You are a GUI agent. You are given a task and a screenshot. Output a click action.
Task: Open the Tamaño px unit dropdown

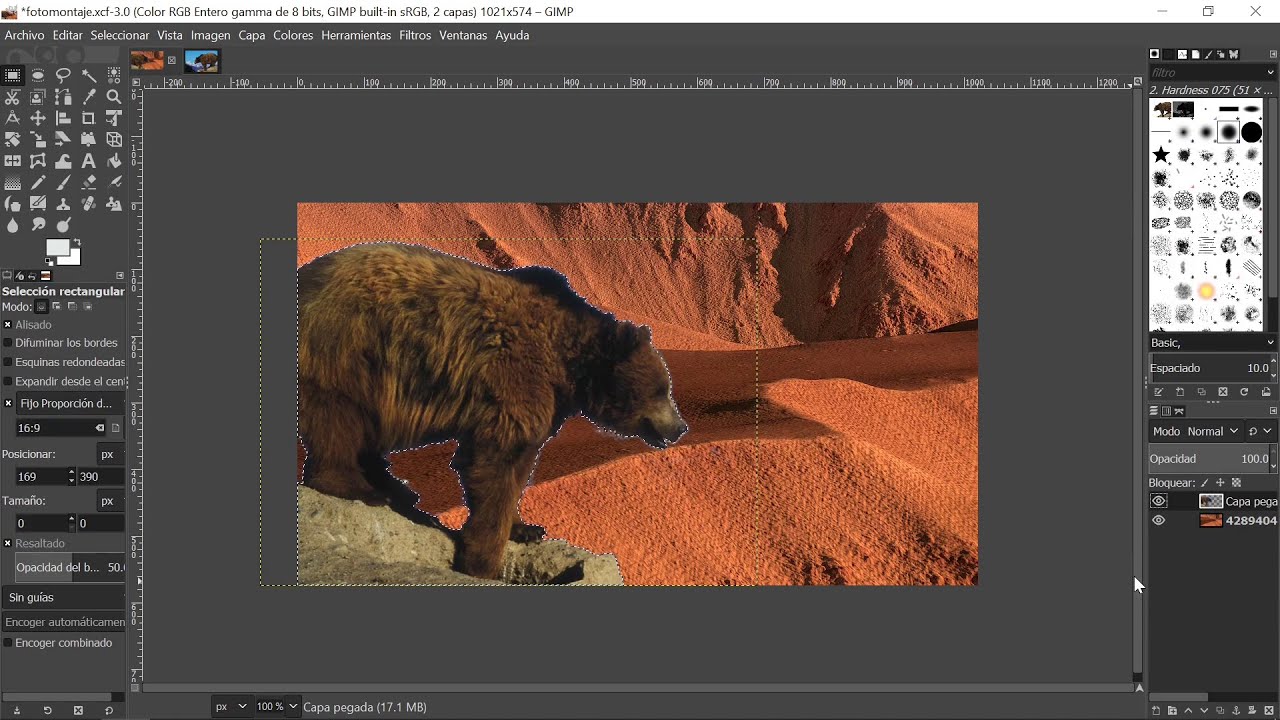click(x=110, y=501)
